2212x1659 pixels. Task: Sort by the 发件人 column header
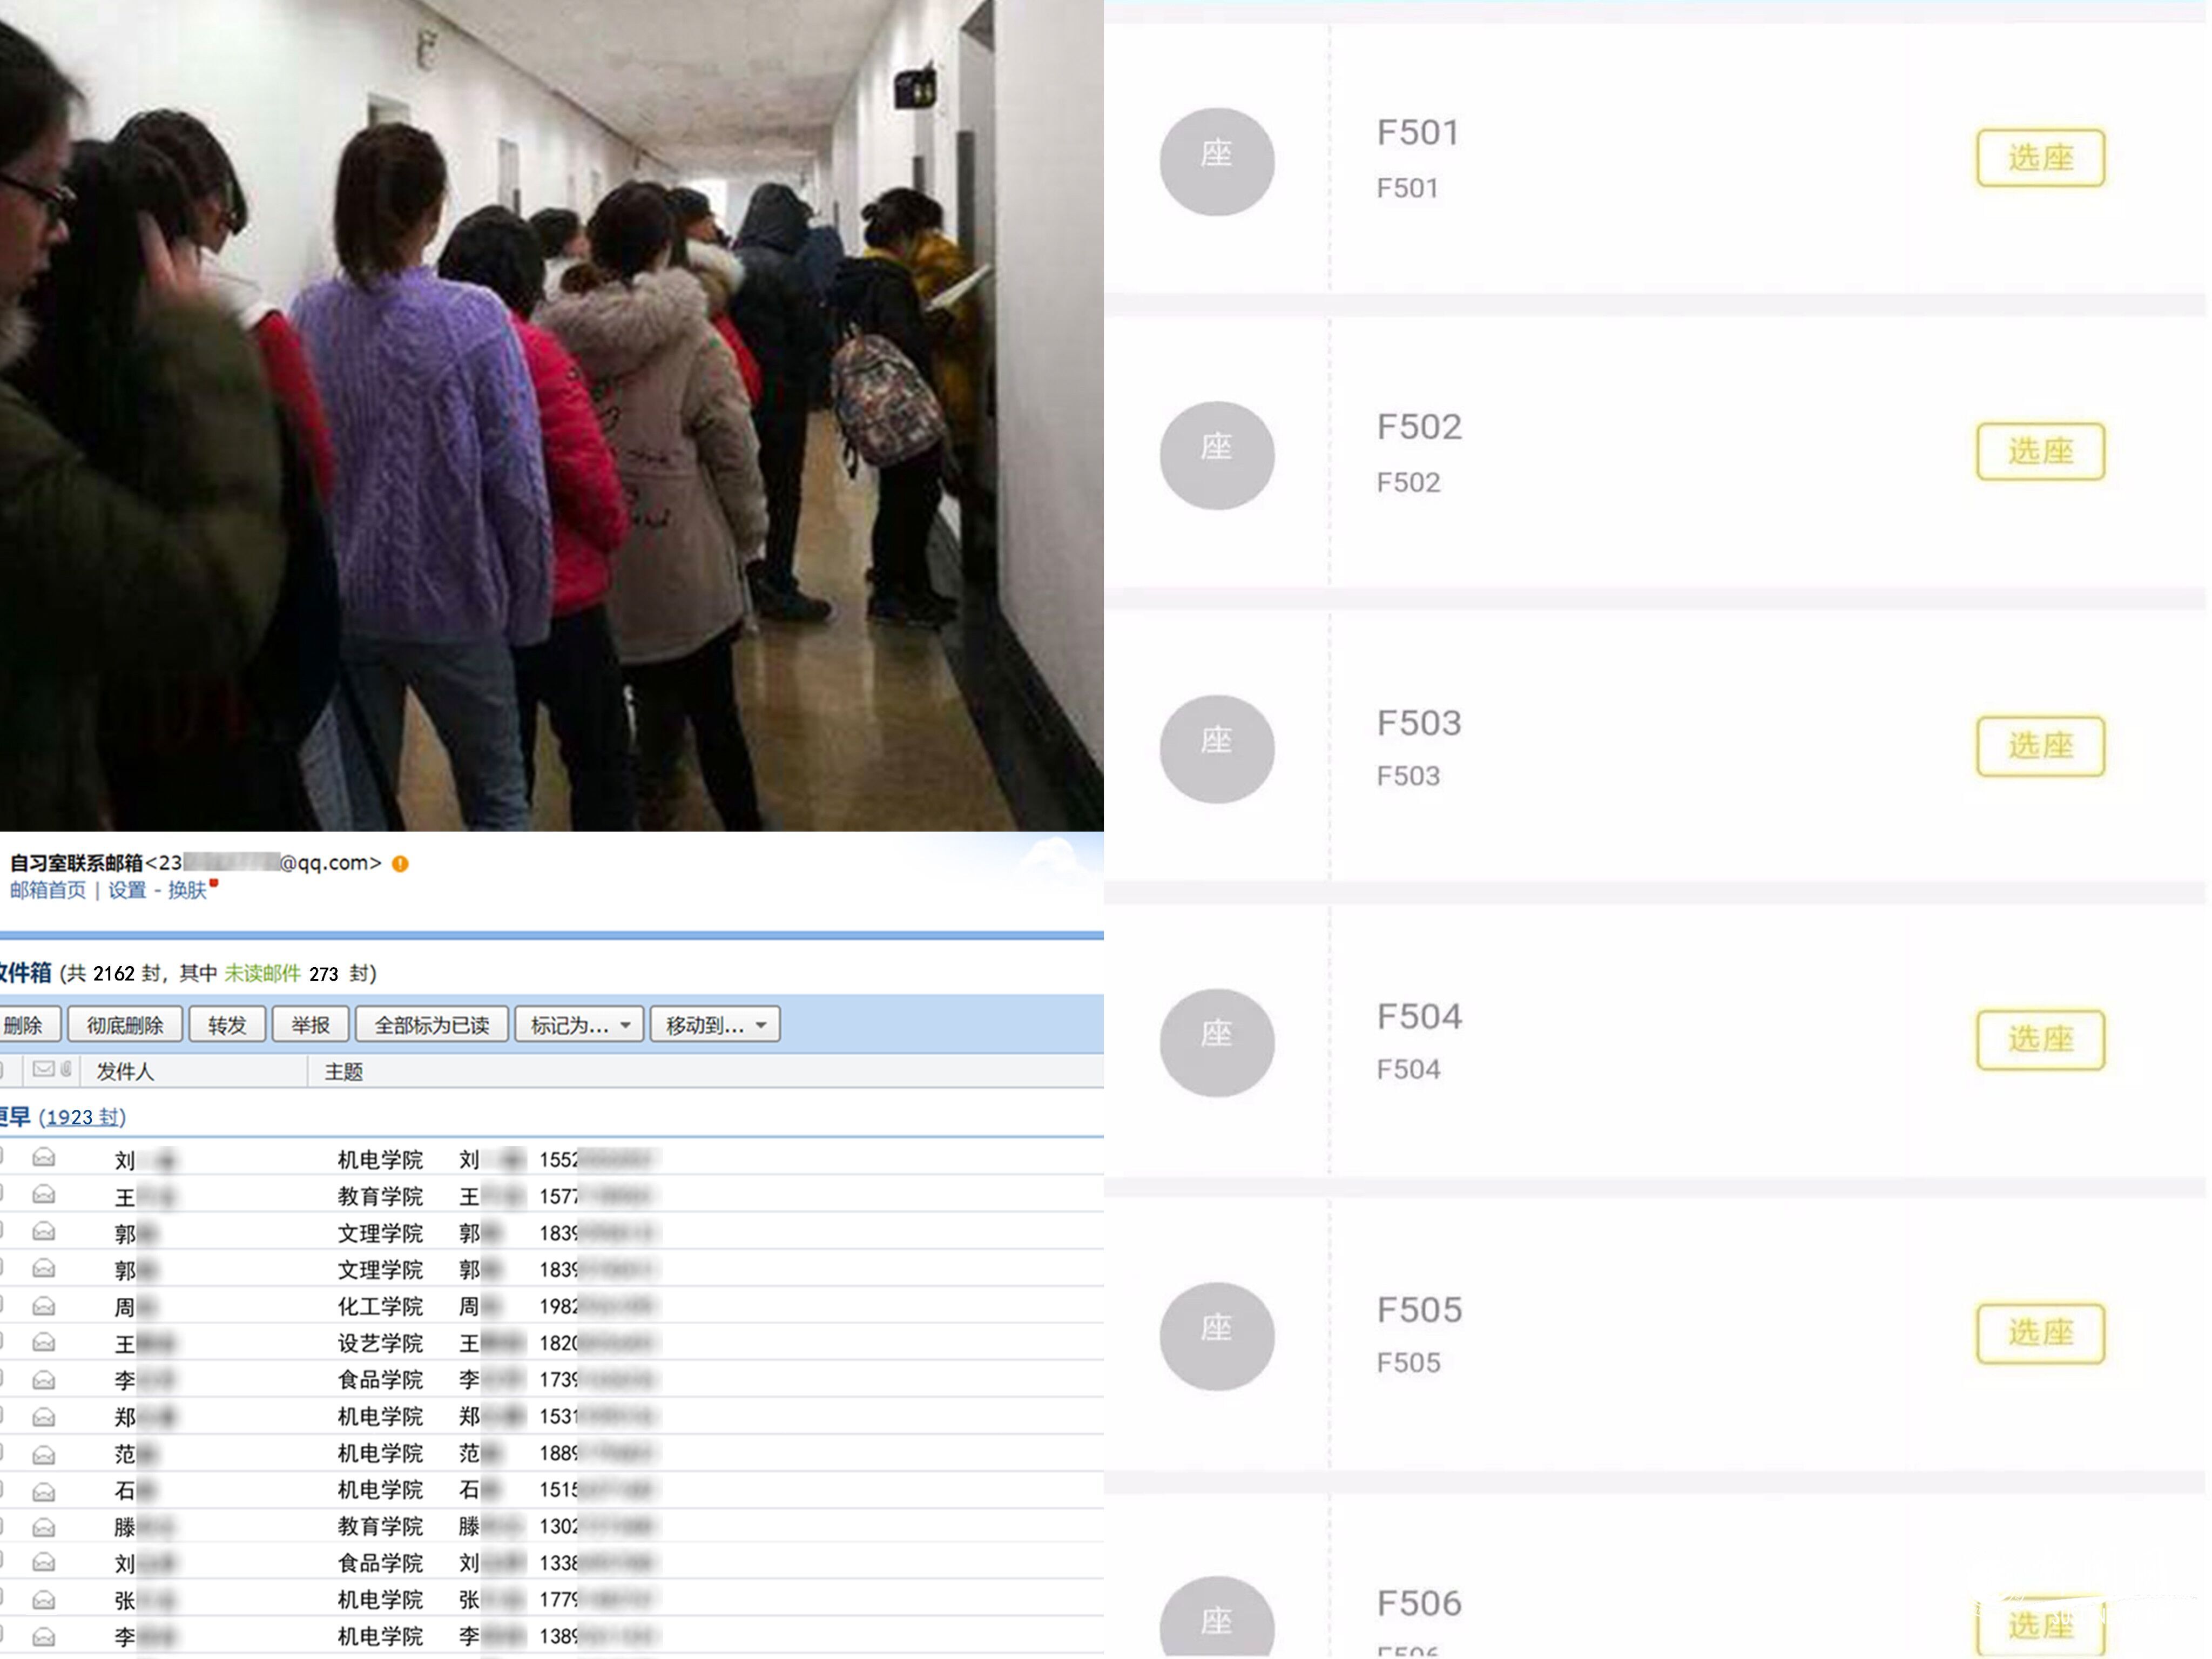point(125,1072)
